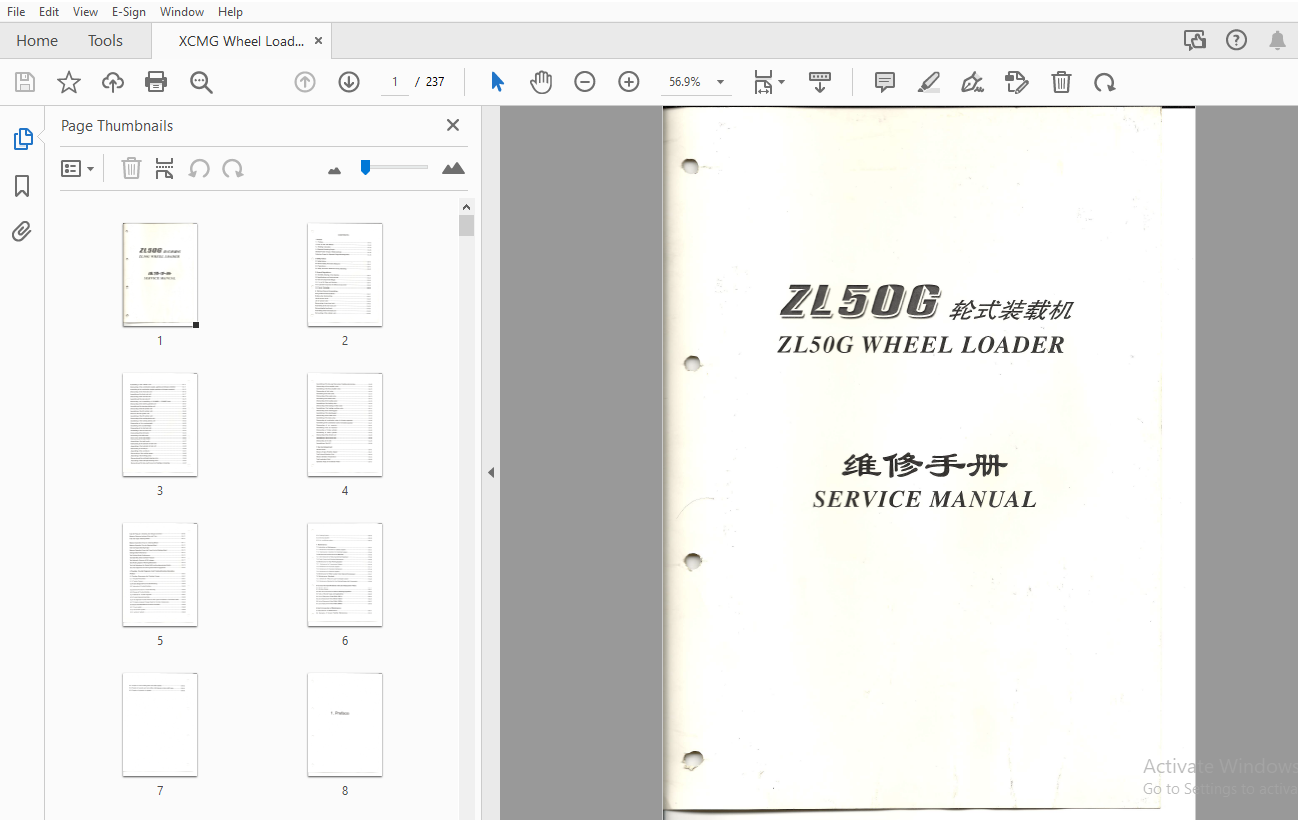Open the File menu

pos(16,11)
